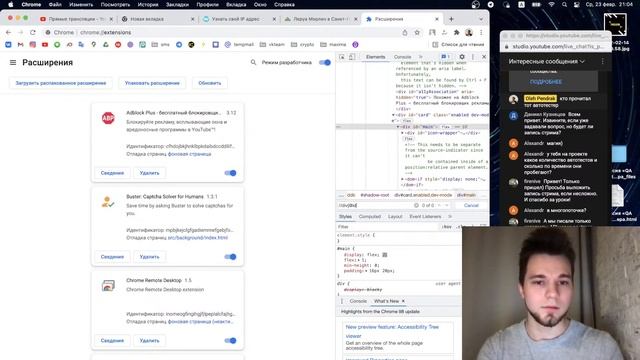Screen dimensions: 640x360
Task: Click the Update extensions button
Action: (210, 83)
